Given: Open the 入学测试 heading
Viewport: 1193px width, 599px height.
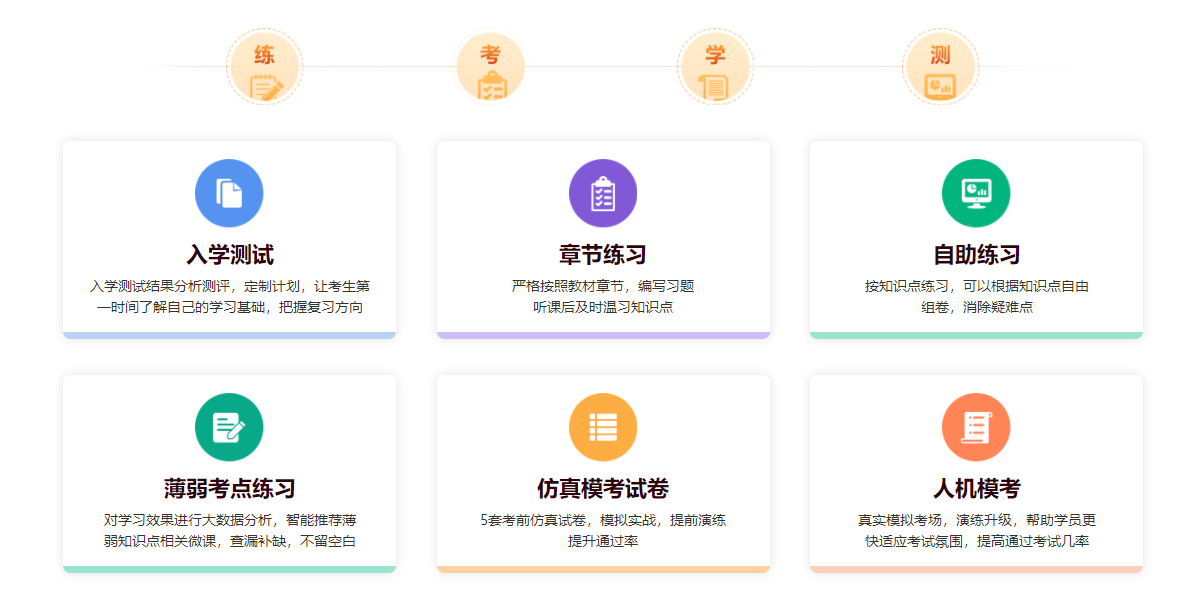Looking at the screenshot, I should [x=229, y=254].
